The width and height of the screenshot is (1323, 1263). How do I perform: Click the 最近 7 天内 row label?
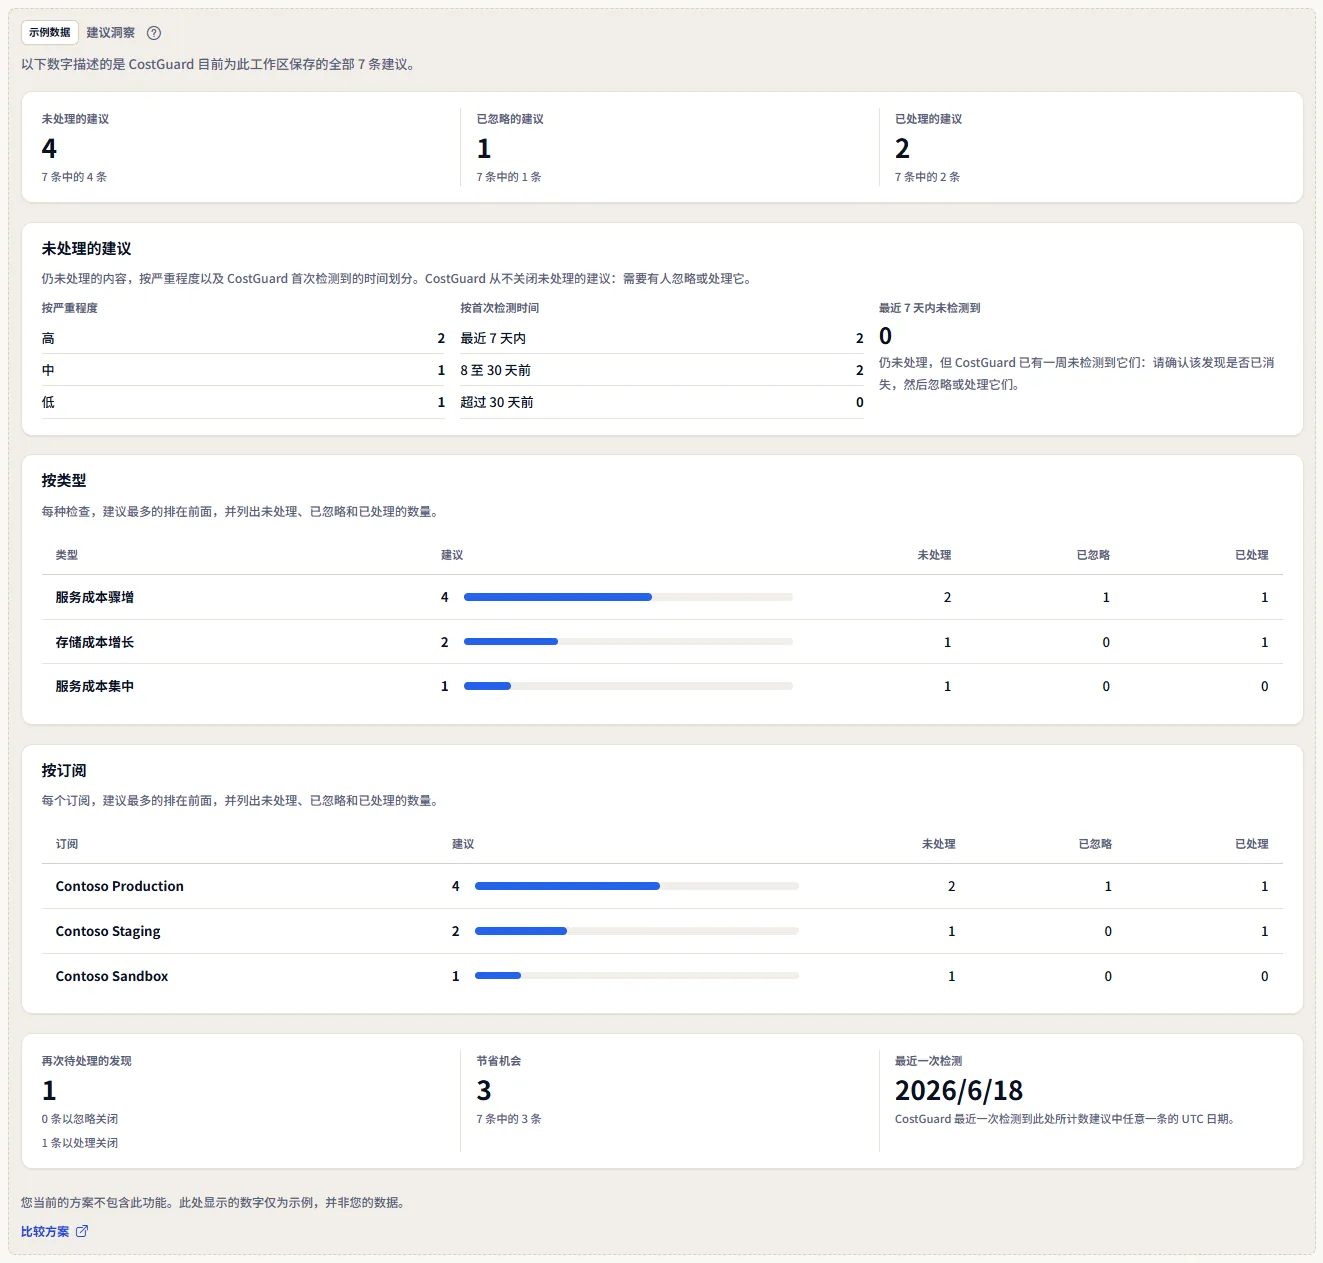point(493,338)
